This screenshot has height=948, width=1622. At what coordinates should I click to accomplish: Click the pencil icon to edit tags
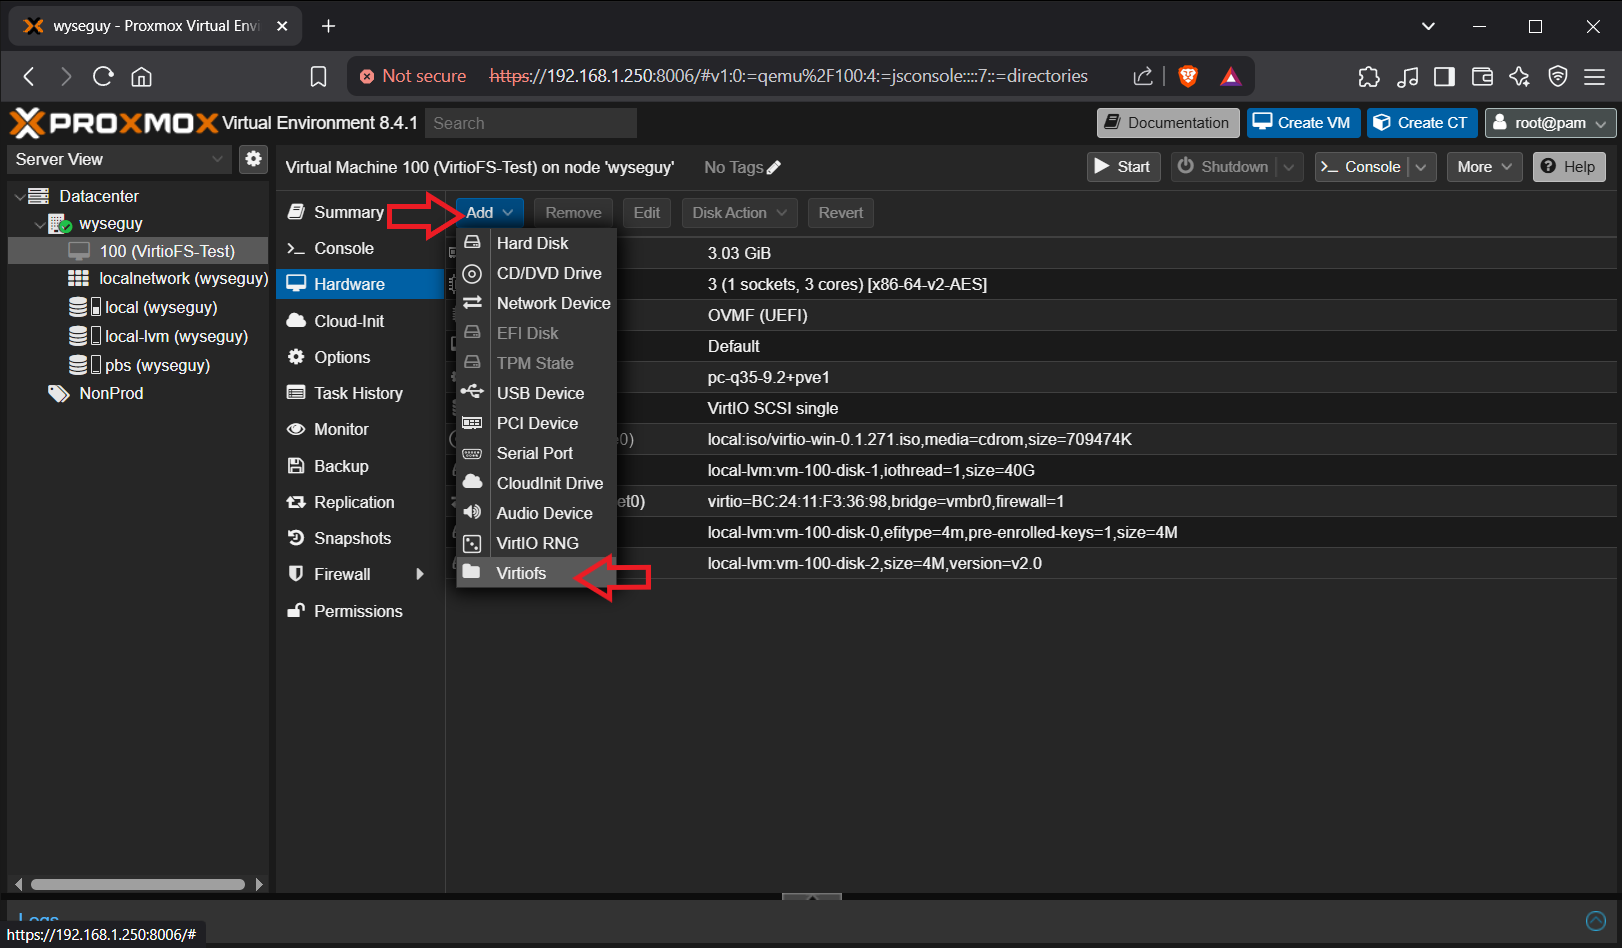(x=774, y=168)
